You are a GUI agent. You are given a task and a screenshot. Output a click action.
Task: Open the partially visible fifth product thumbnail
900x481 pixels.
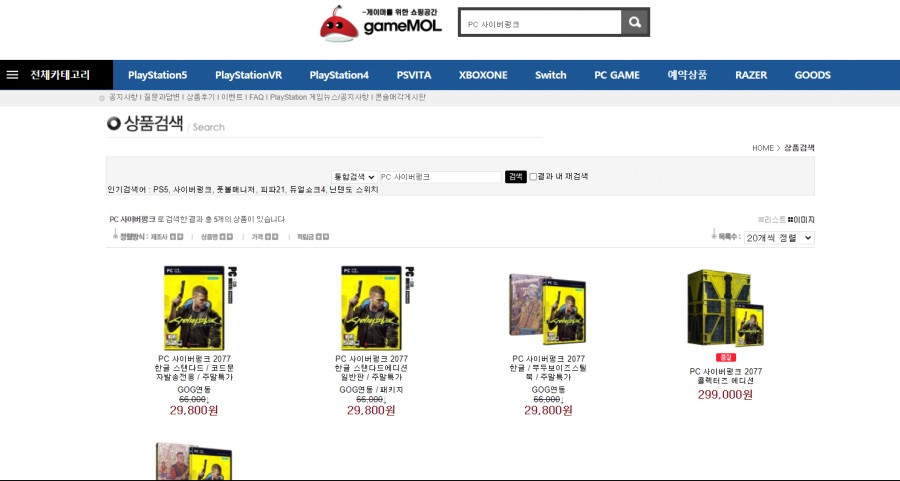click(x=193, y=461)
